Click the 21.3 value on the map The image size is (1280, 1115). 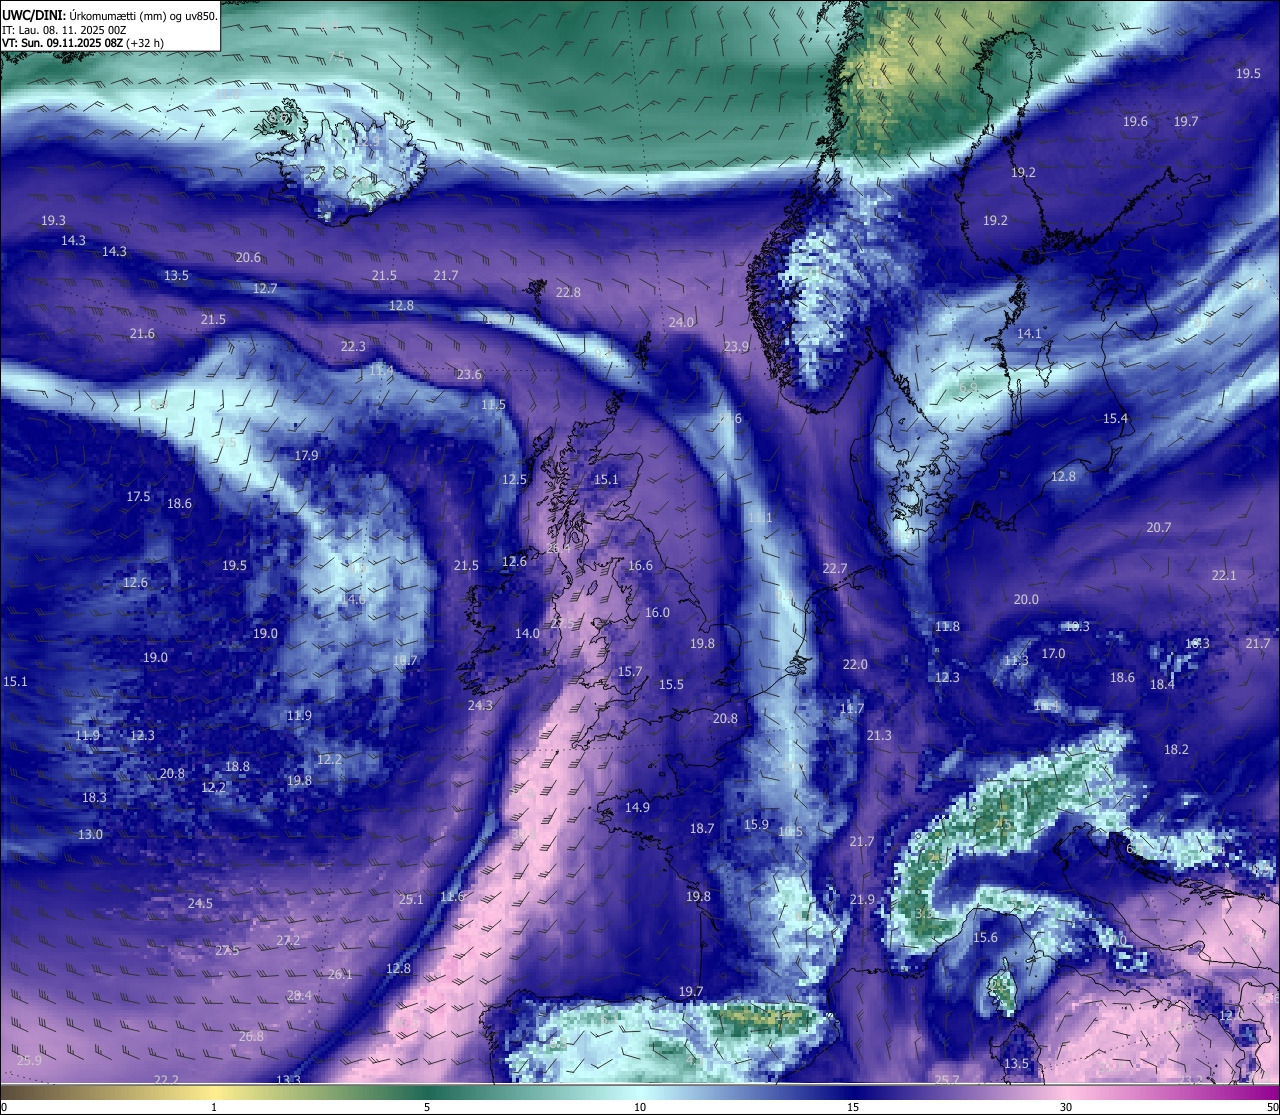(879, 736)
